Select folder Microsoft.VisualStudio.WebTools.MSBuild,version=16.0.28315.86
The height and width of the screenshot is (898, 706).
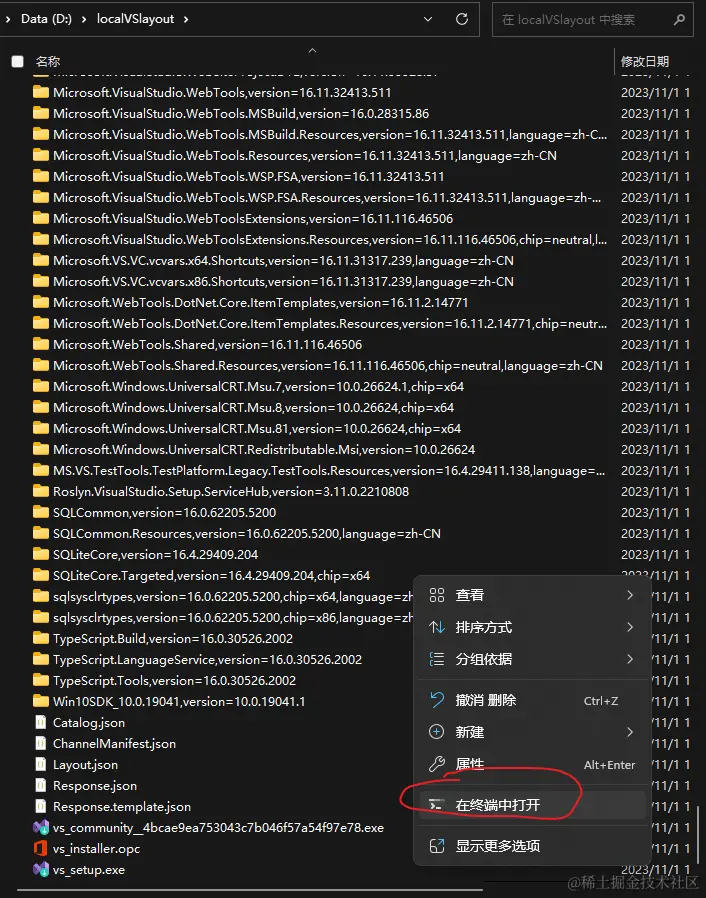[241, 113]
